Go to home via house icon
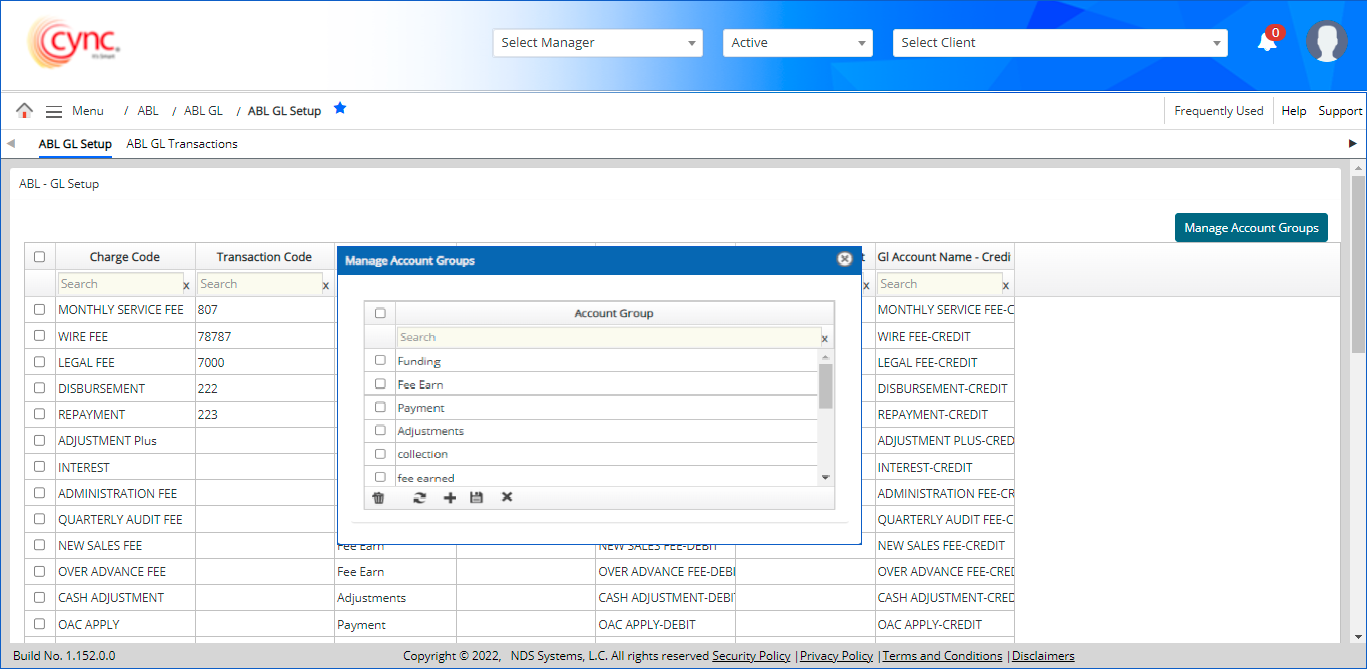 25,111
